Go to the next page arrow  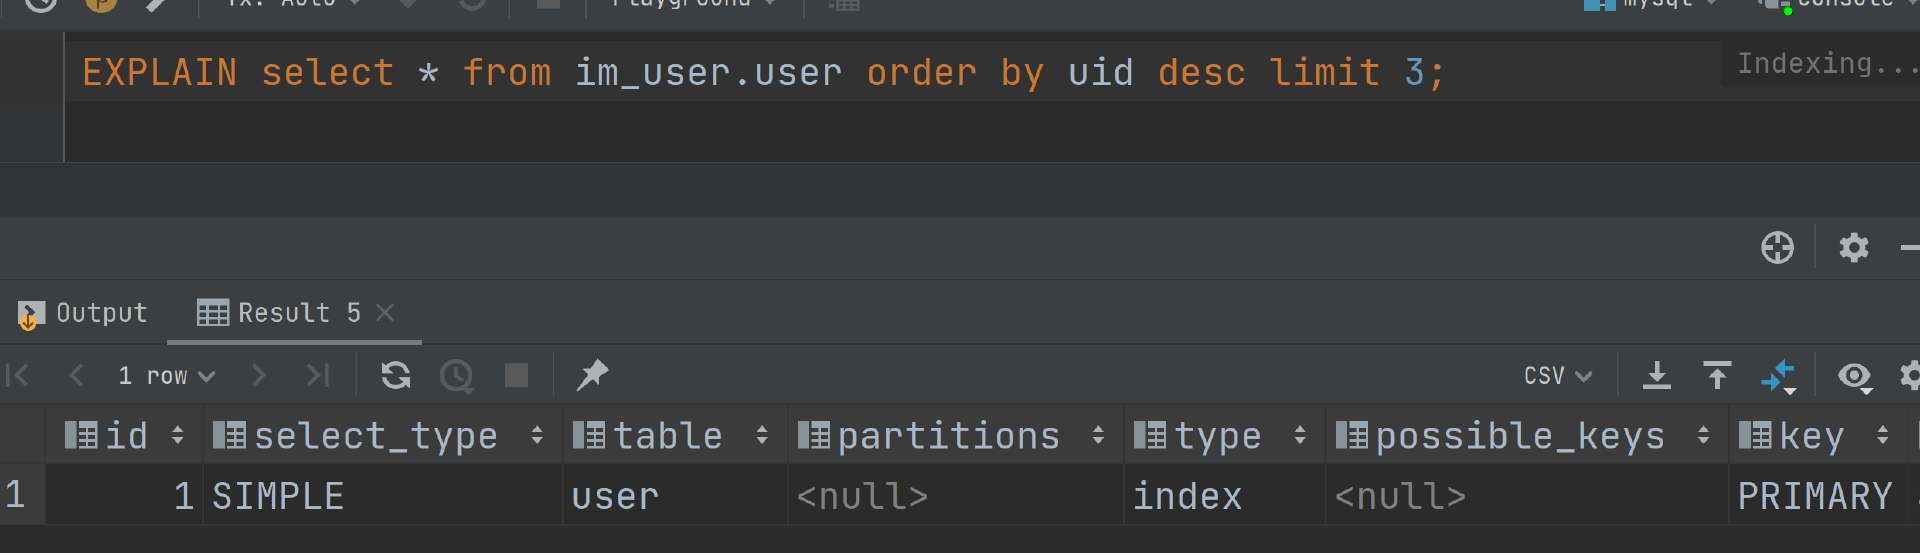(259, 376)
